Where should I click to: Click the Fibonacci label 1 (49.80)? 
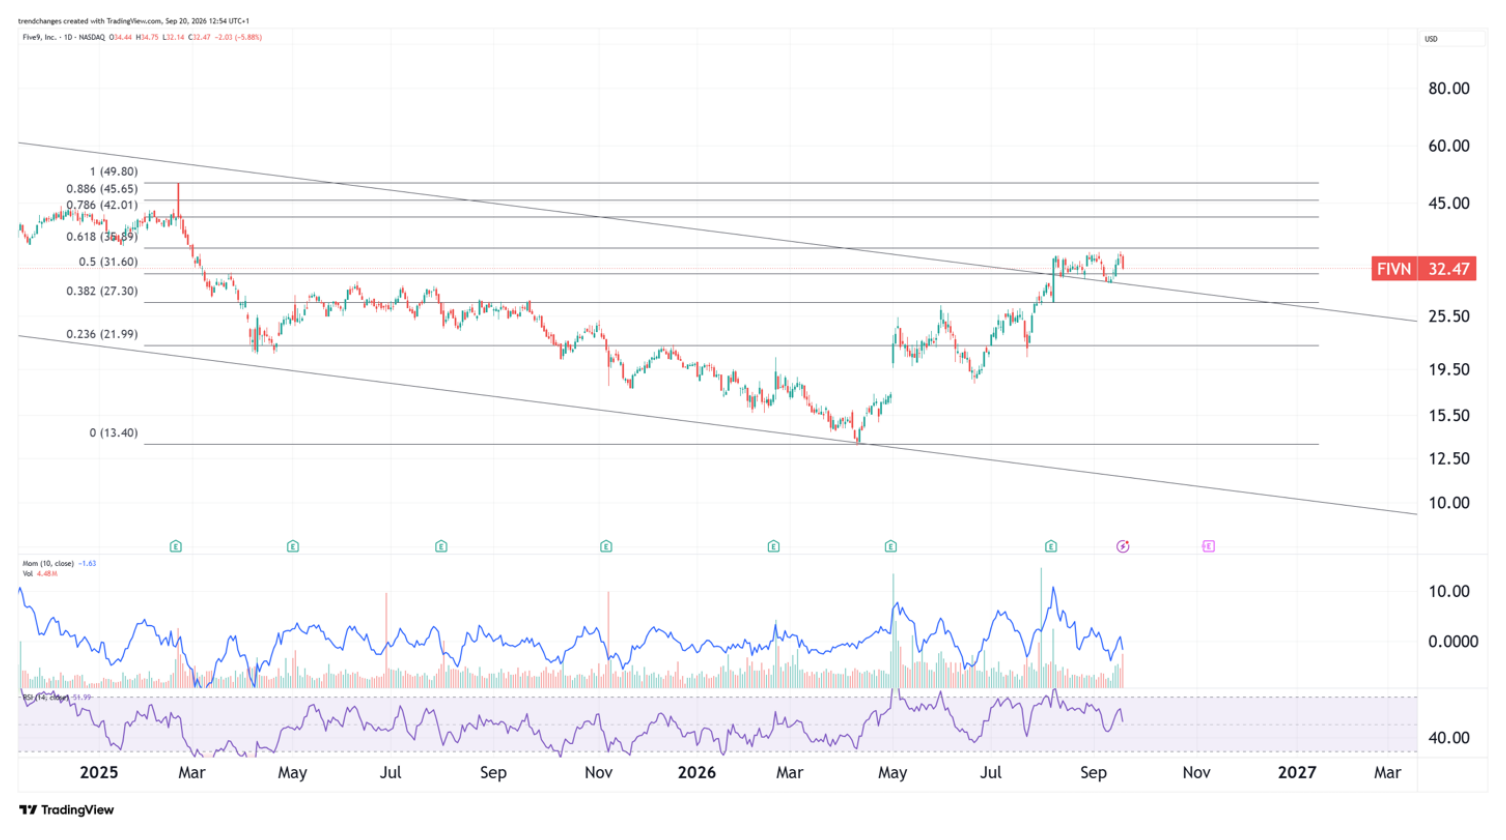pos(114,172)
